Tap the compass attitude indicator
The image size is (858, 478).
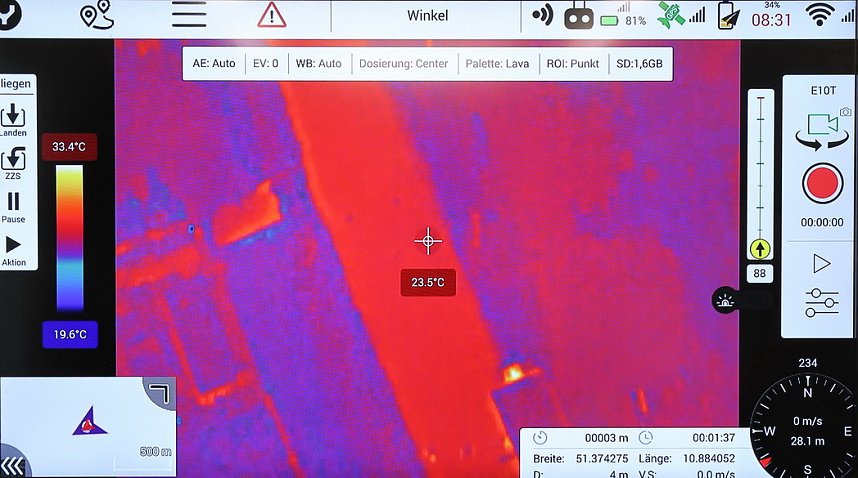(808, 429)
